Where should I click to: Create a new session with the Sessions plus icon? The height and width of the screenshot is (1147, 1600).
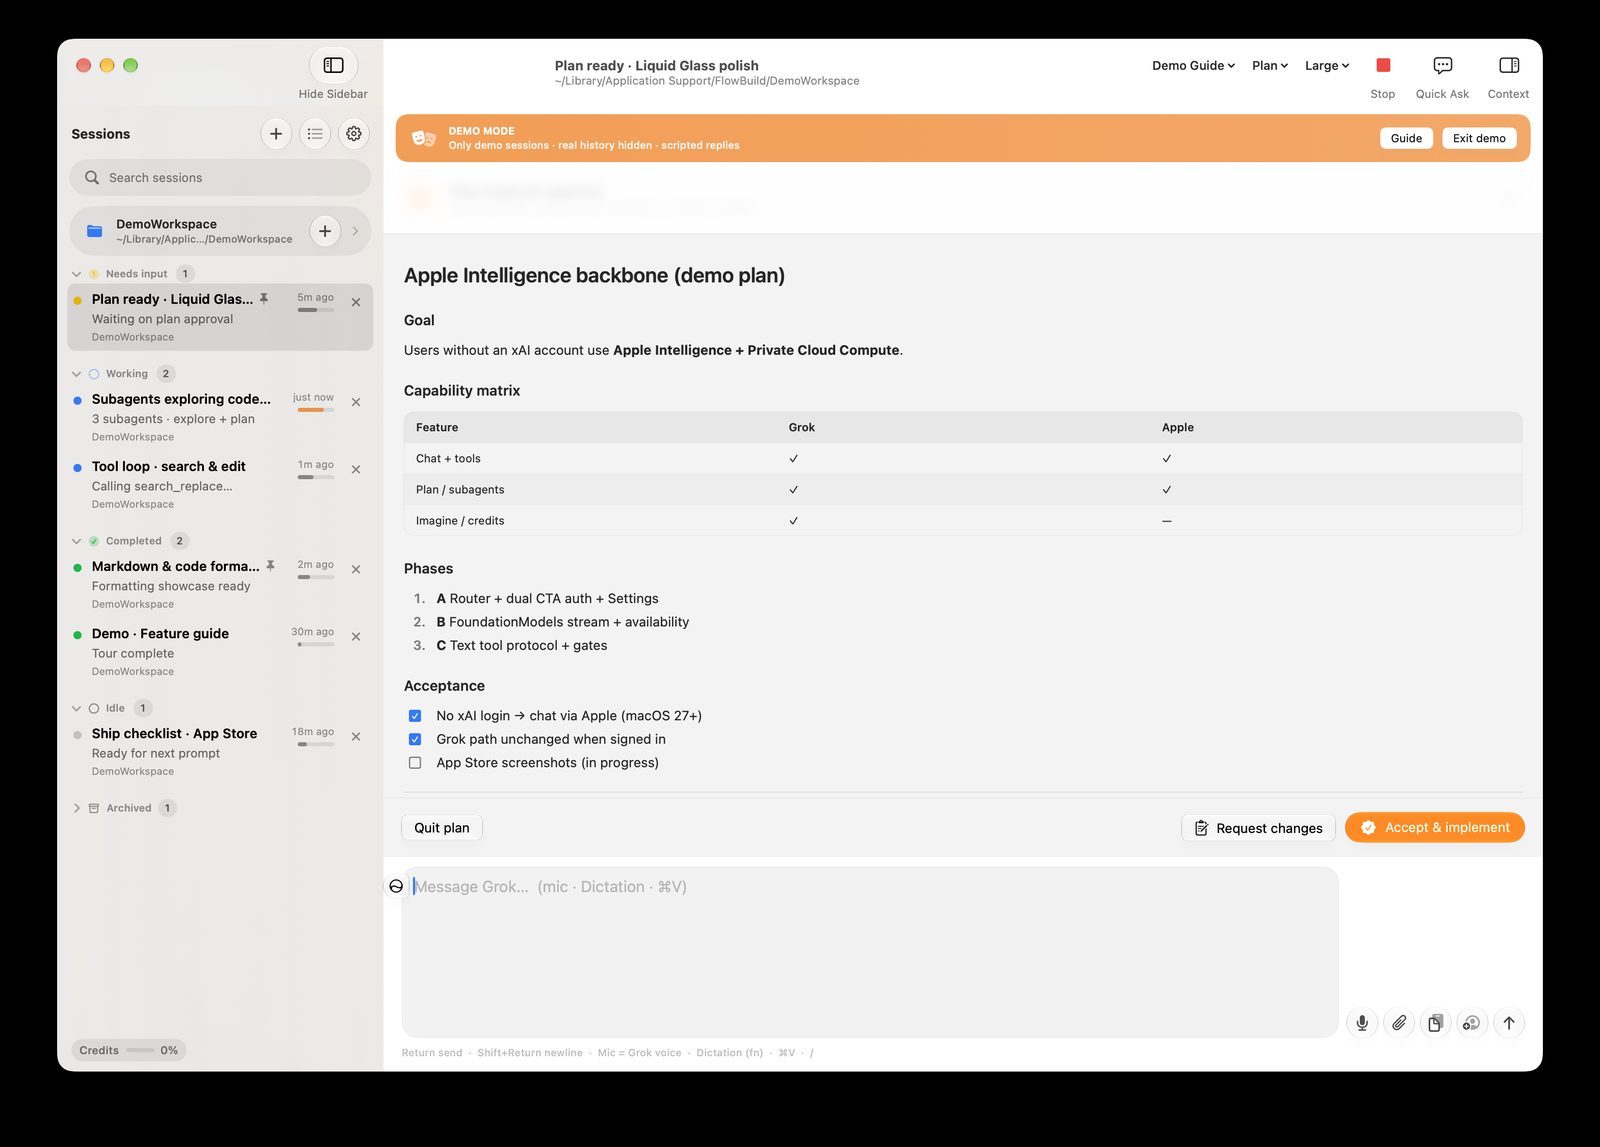click(276, 134)
